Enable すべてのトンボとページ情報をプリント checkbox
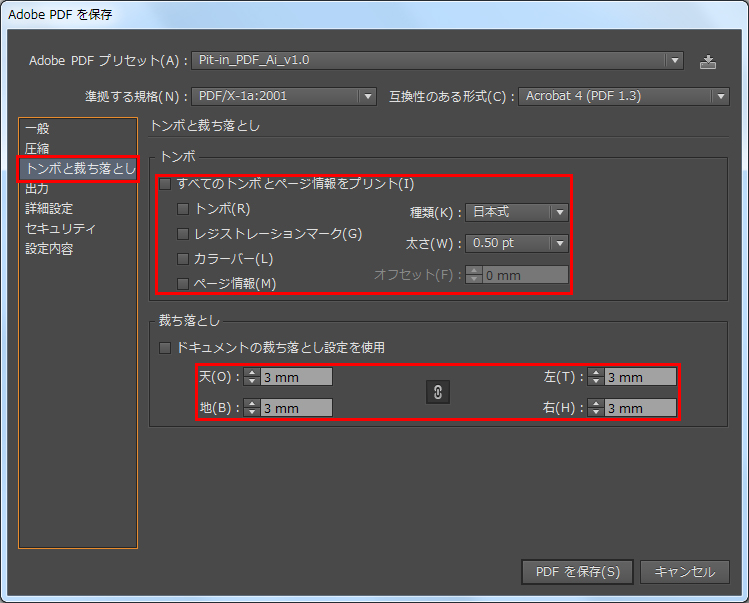749x603 pixels. (165, 184)
